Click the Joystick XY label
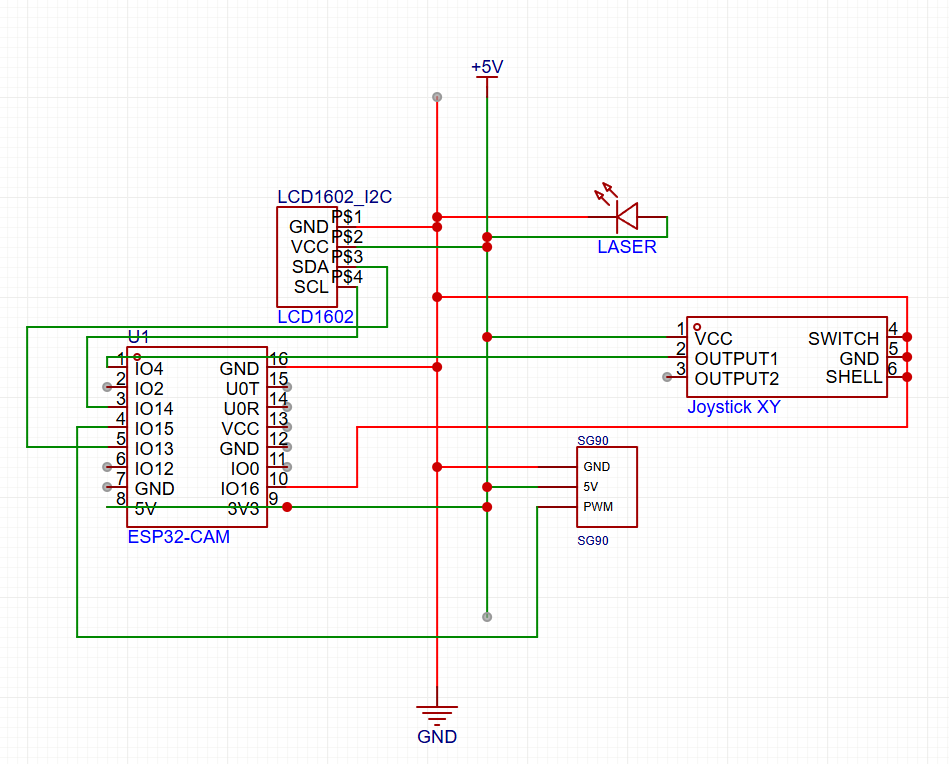 pos(734,407)
